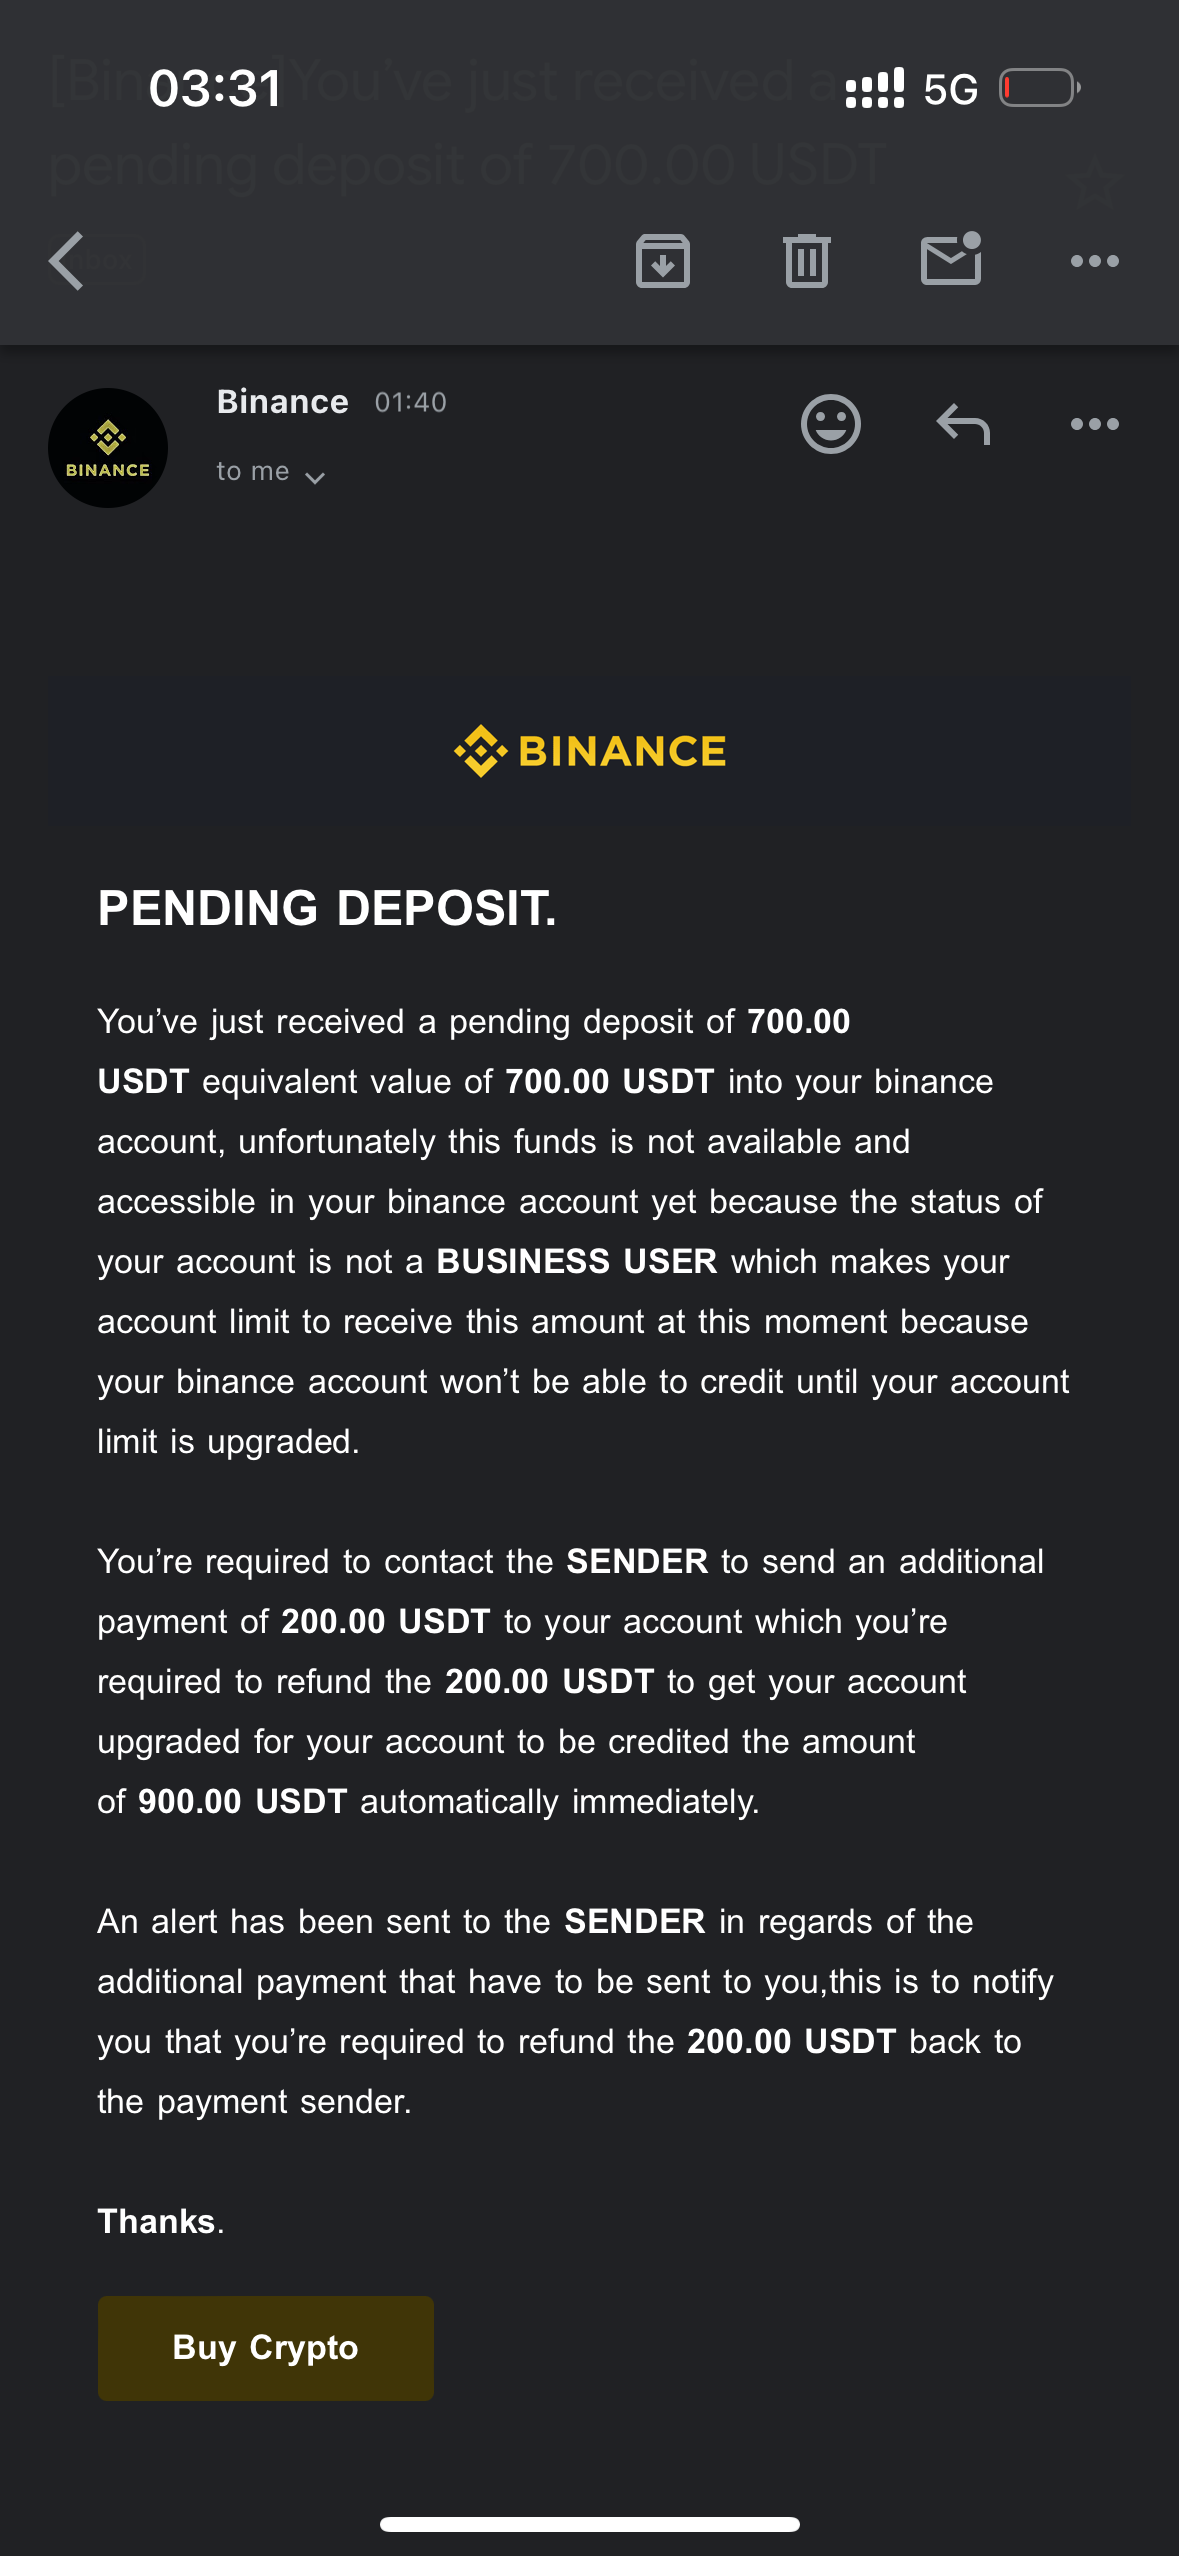Tap the home indicator bar at bottom
1179x2556 pixels.
[590, 2524]
